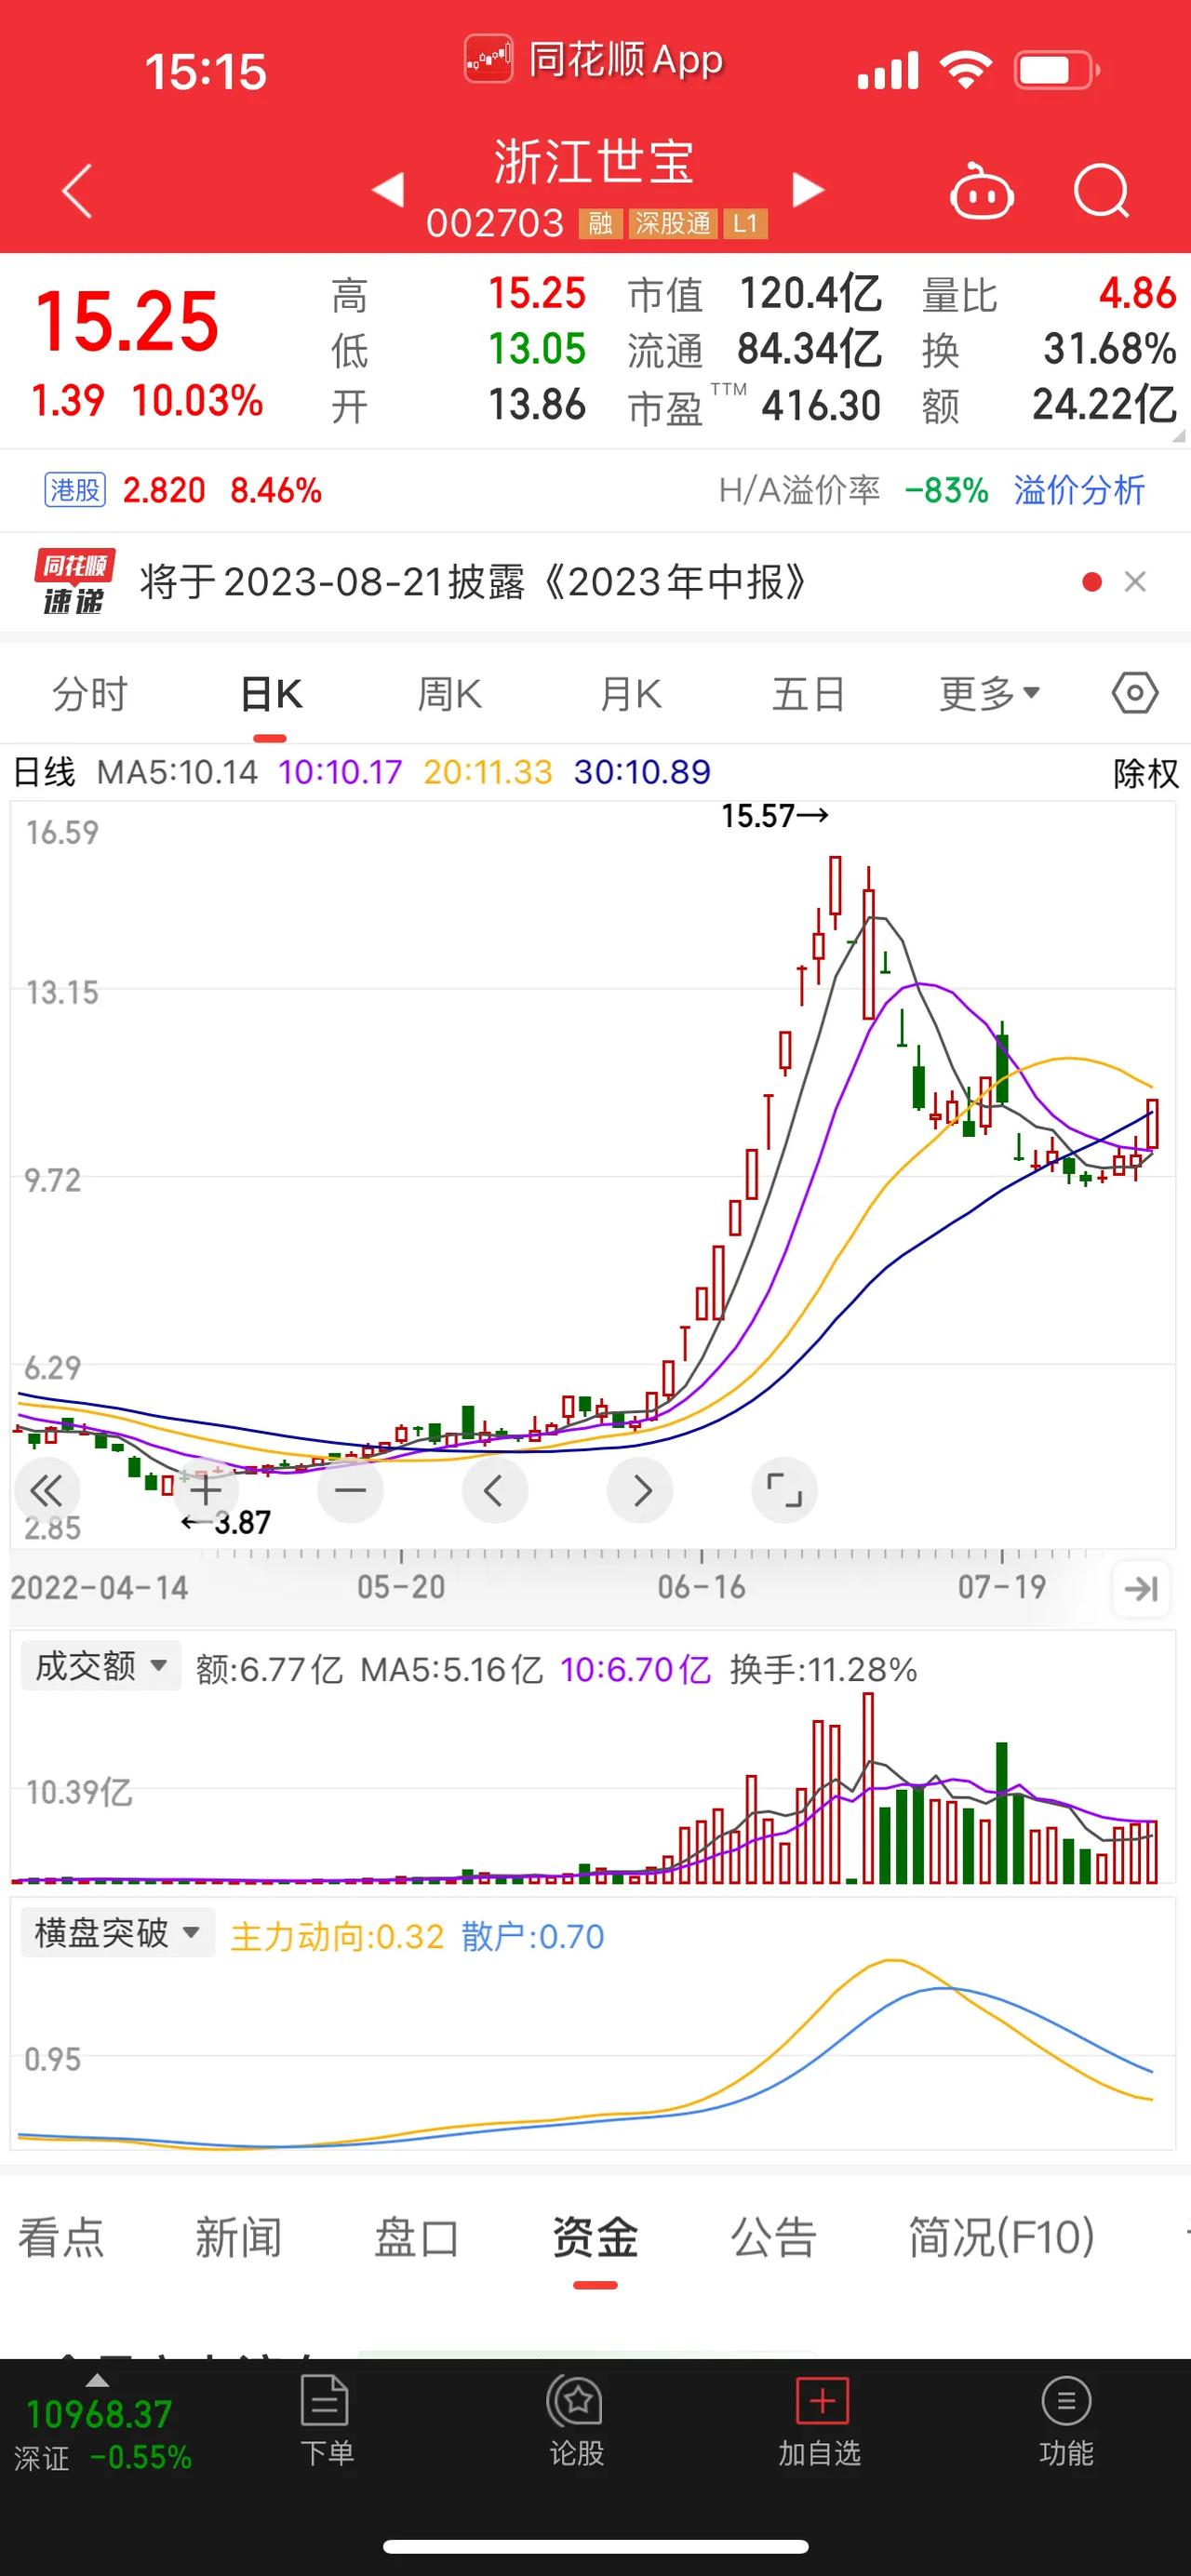This screenshot has height=2576, width=1191.
Task: Go to next stock with right triangle
Action: tap(808, 189)
